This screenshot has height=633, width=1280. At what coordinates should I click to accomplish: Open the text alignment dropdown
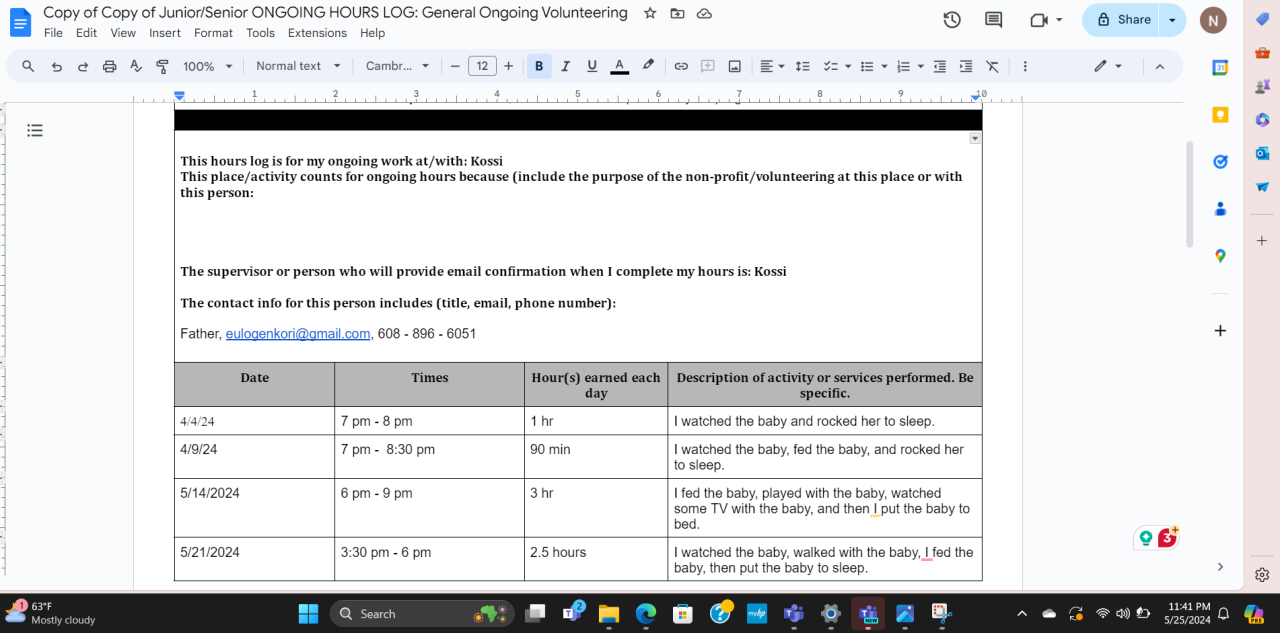coord(772,66)
